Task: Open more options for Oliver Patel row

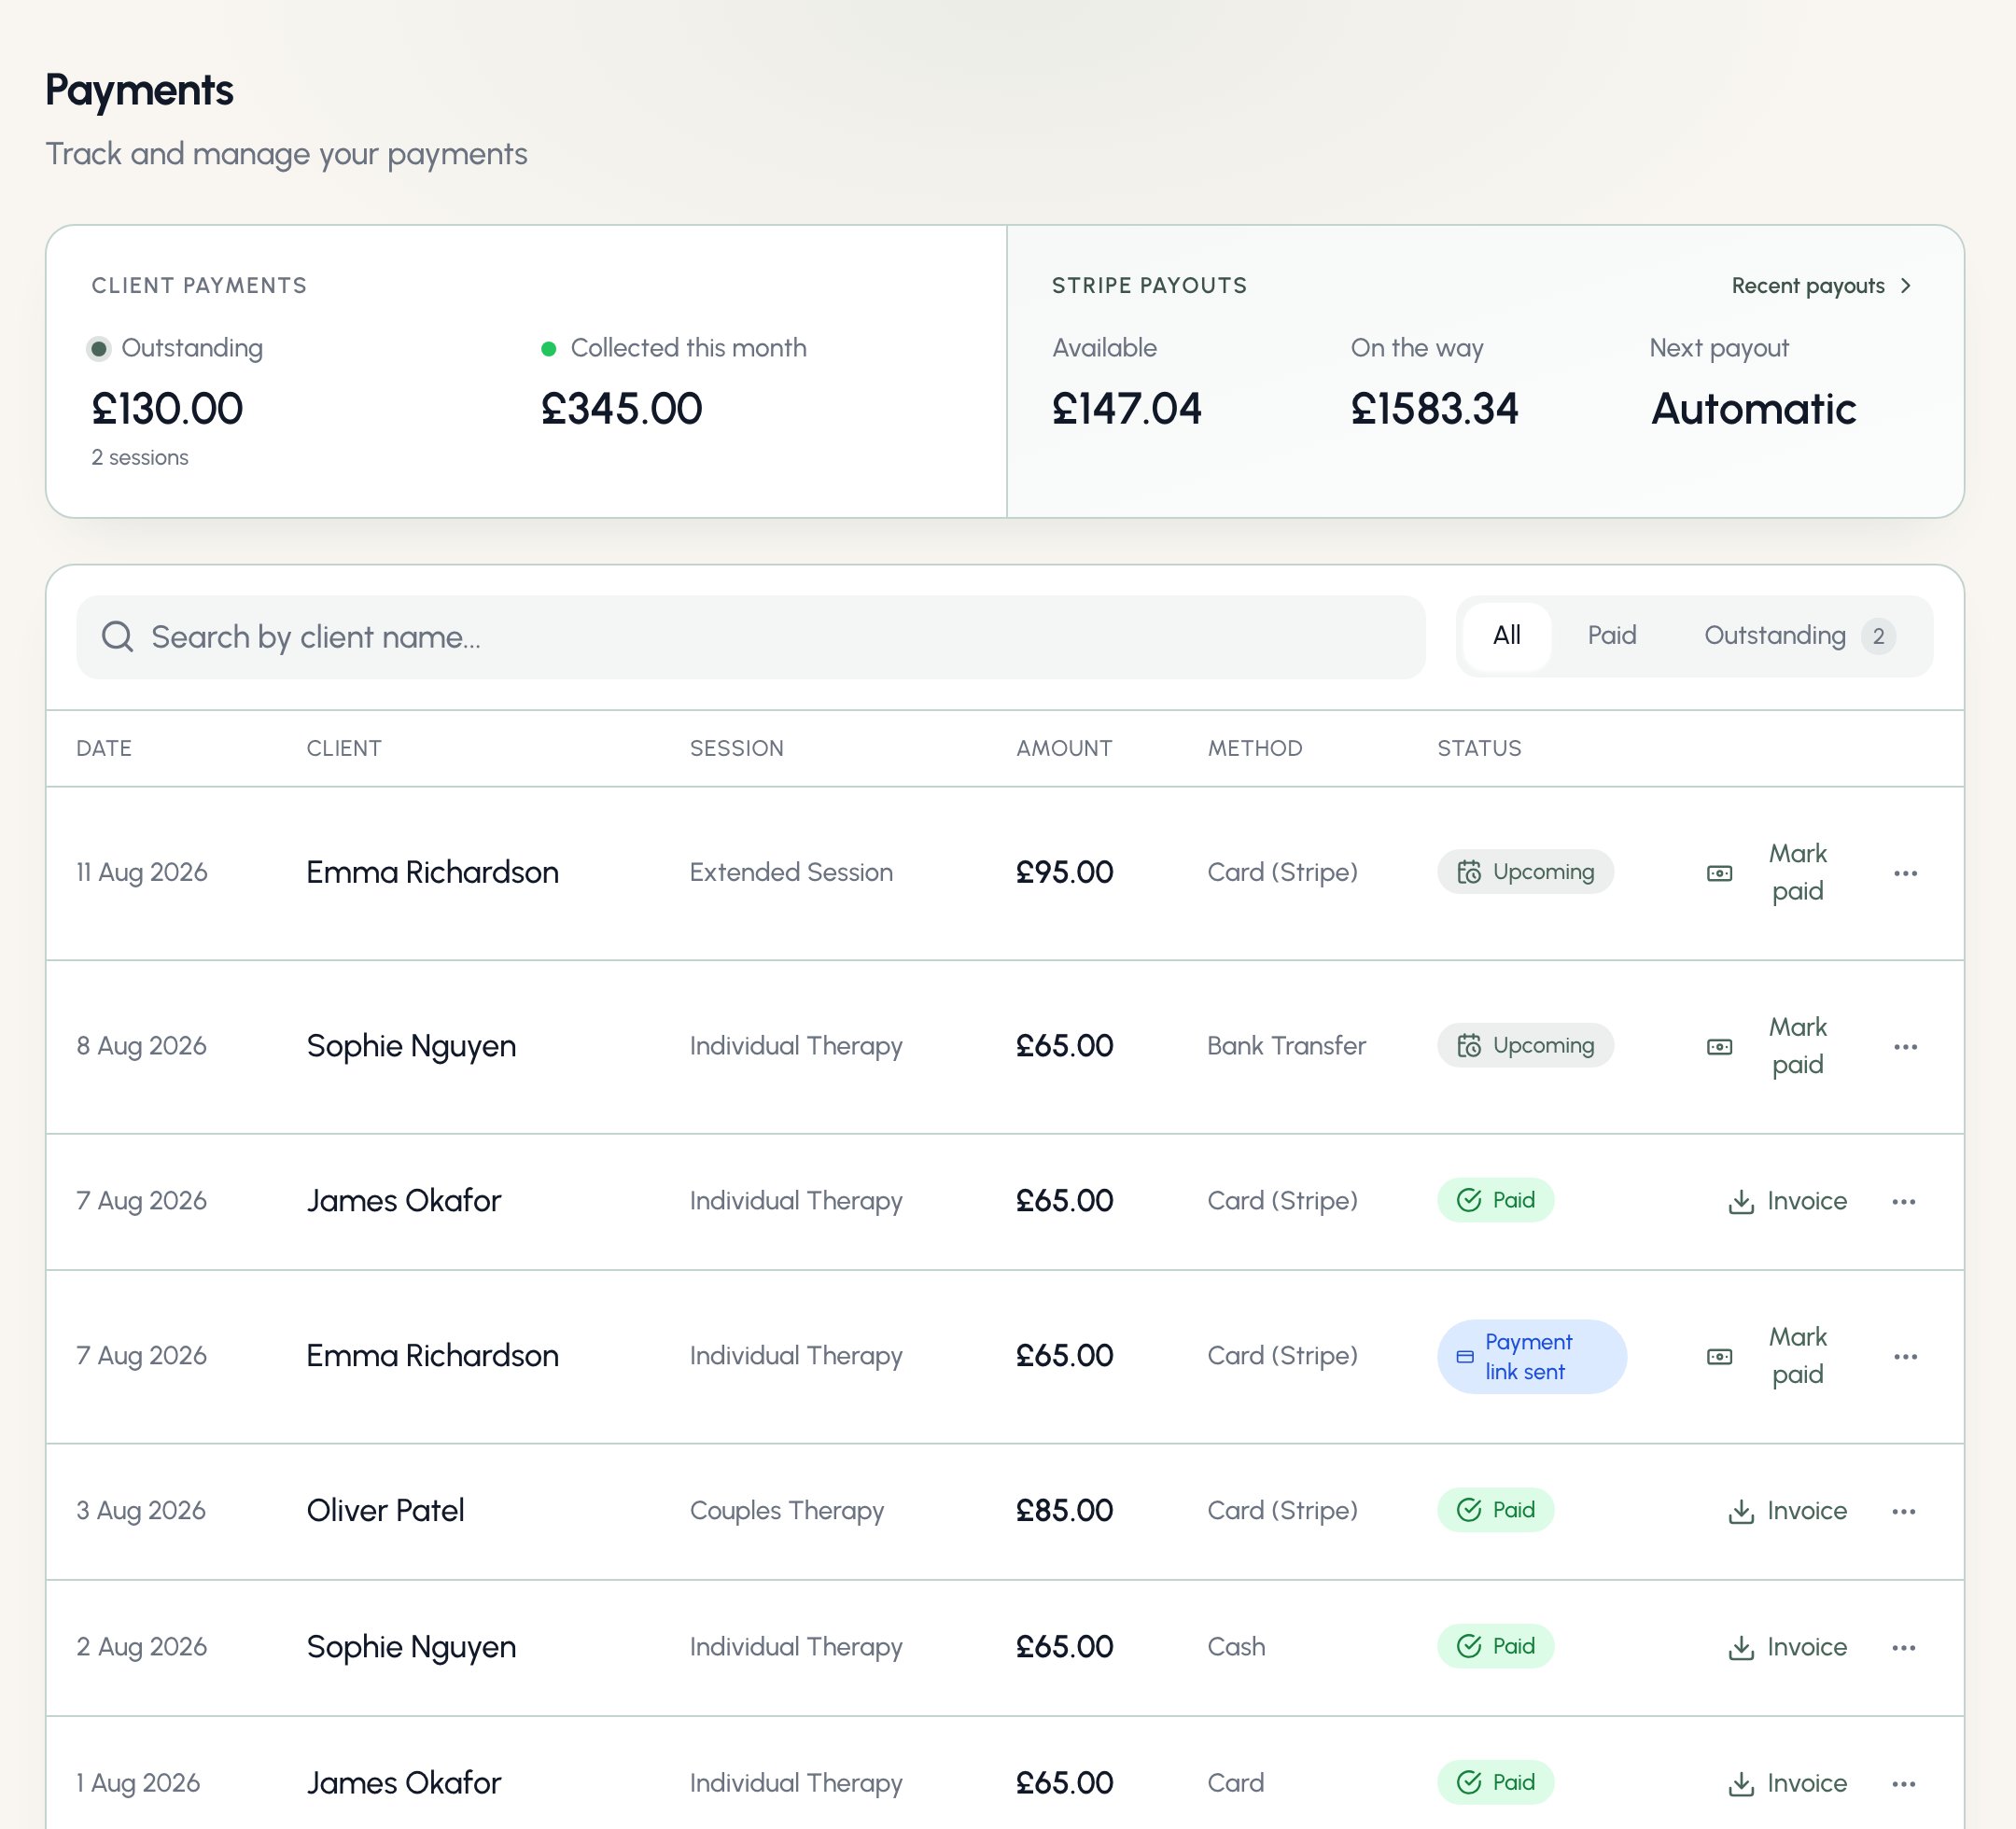Action: [1903, 1511]
